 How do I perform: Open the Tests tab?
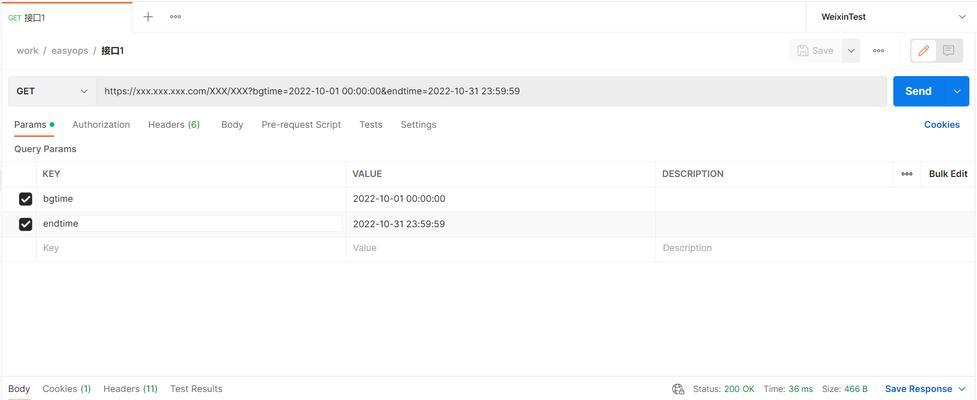(371, 125)
